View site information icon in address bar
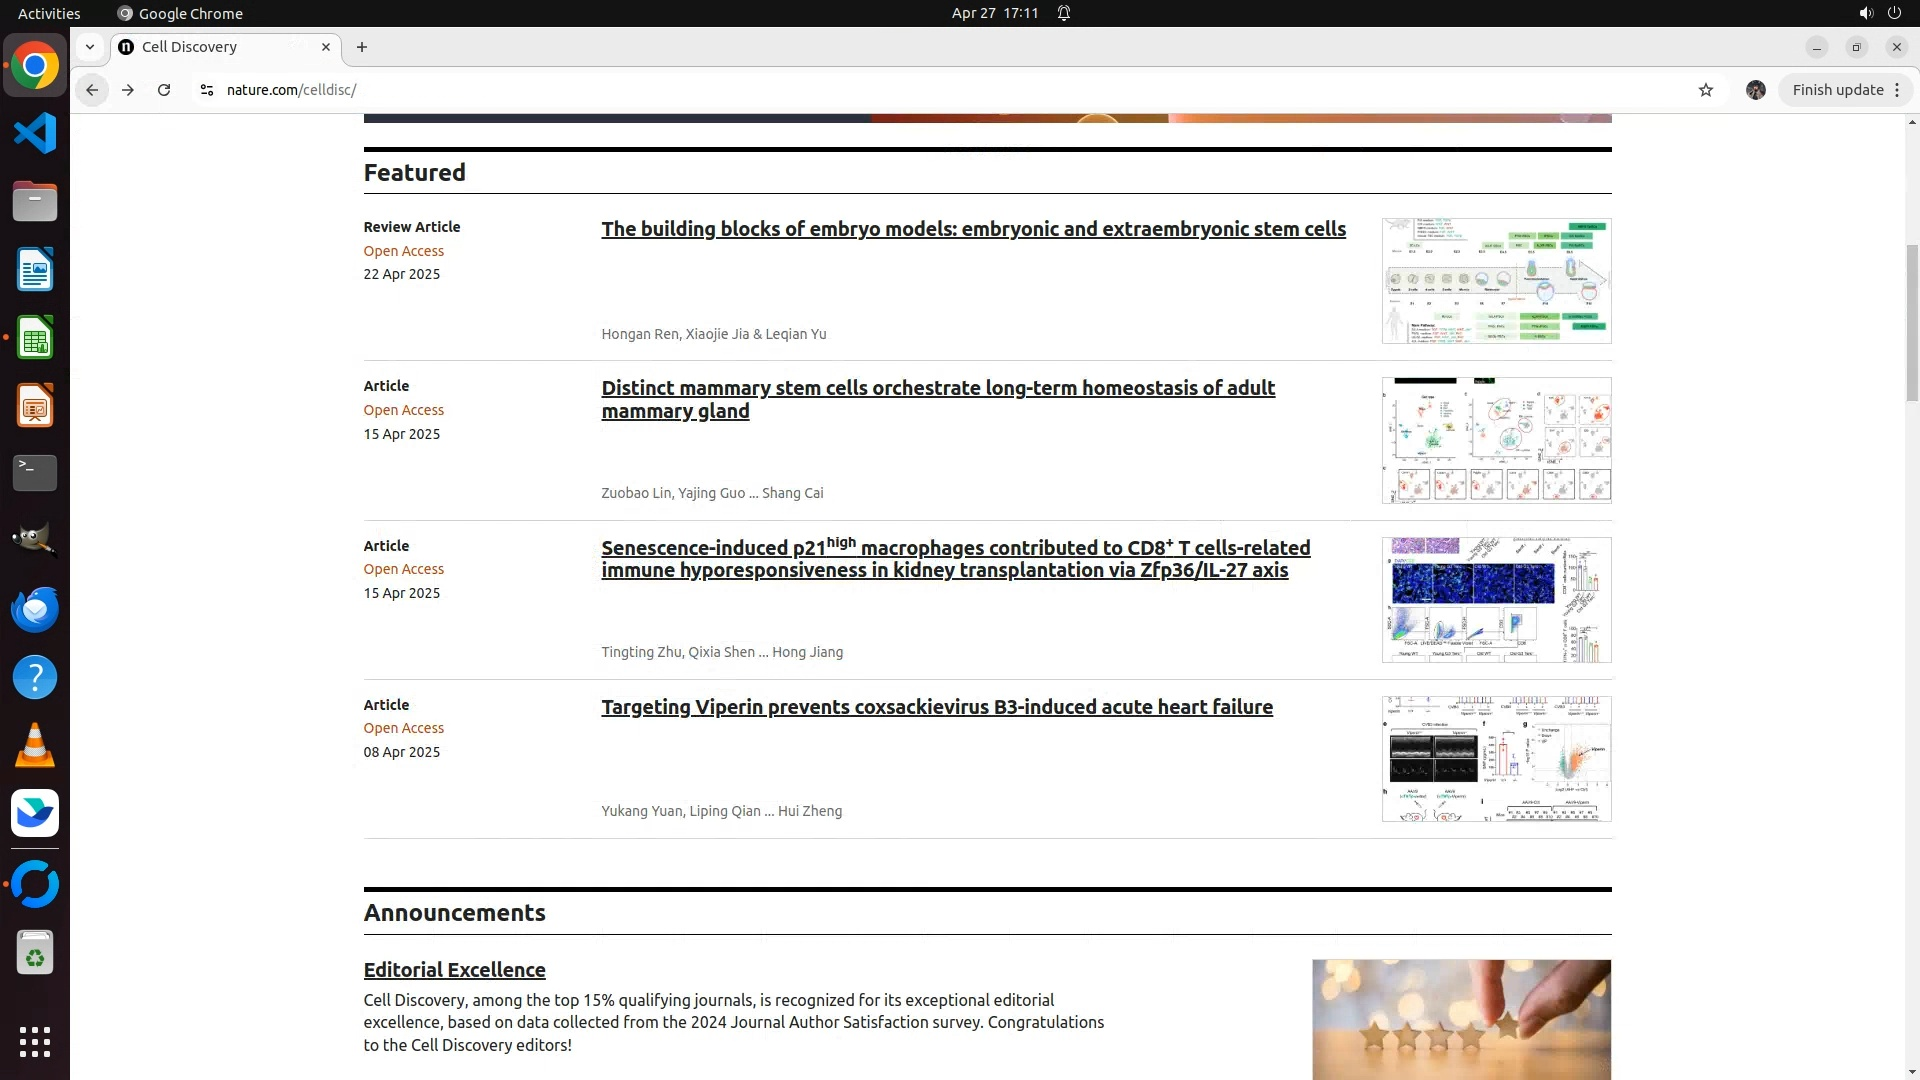Screen dimensions: 1920x1080 pyautogui.click(x=207, y=90)
